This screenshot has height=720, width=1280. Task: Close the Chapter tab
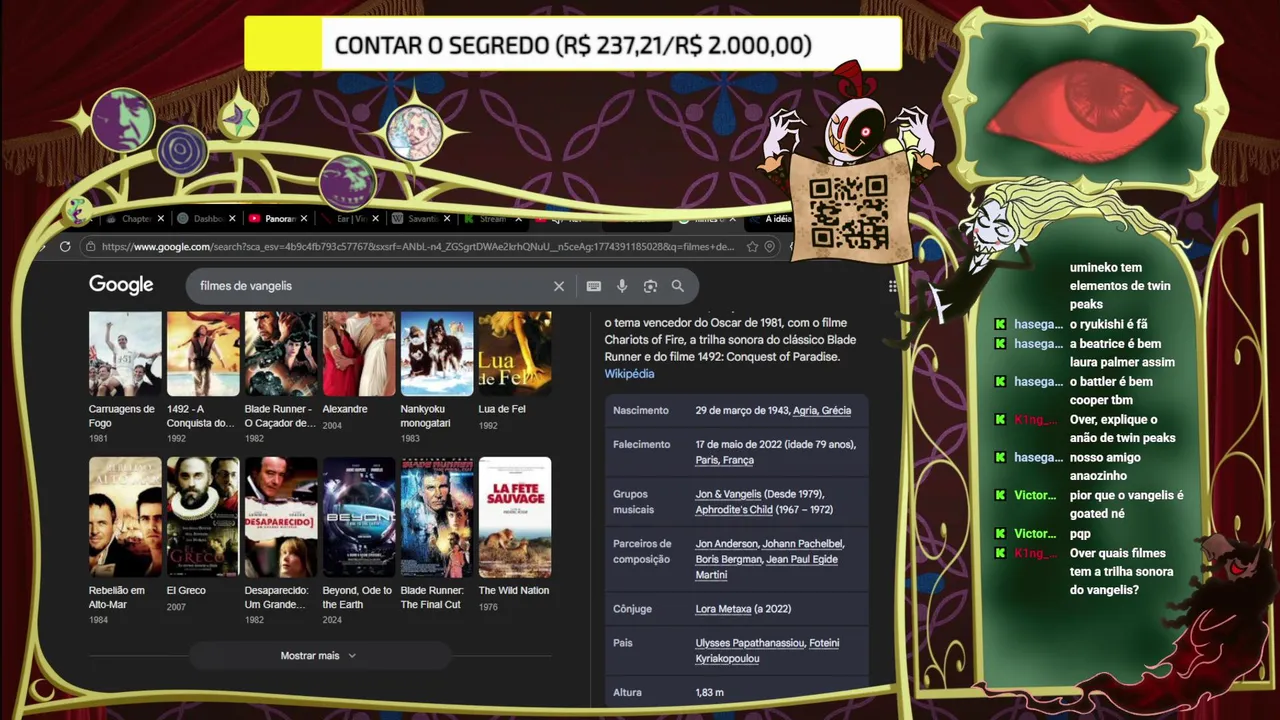click(161, 219)
